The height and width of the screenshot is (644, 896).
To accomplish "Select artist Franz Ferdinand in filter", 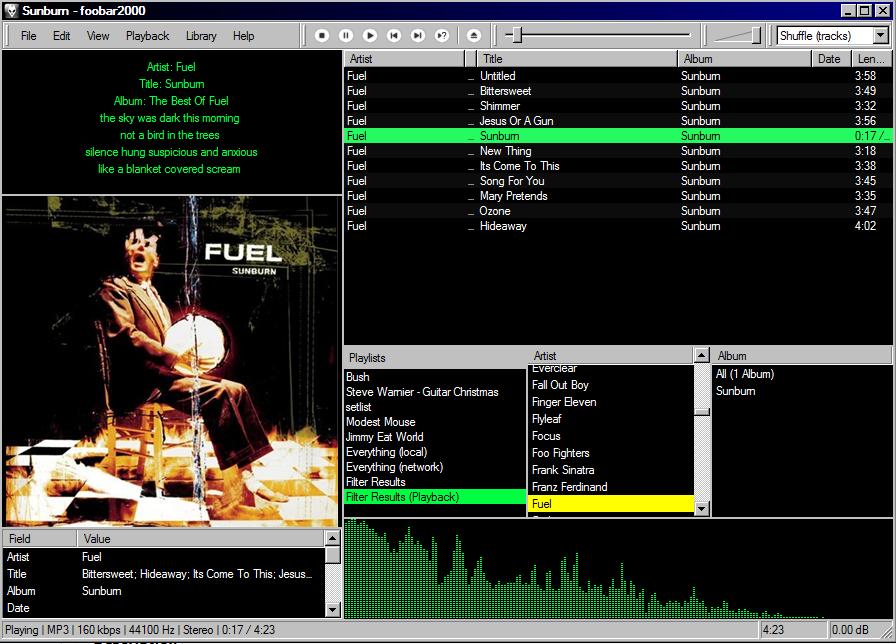I will (x=611, y=487).
